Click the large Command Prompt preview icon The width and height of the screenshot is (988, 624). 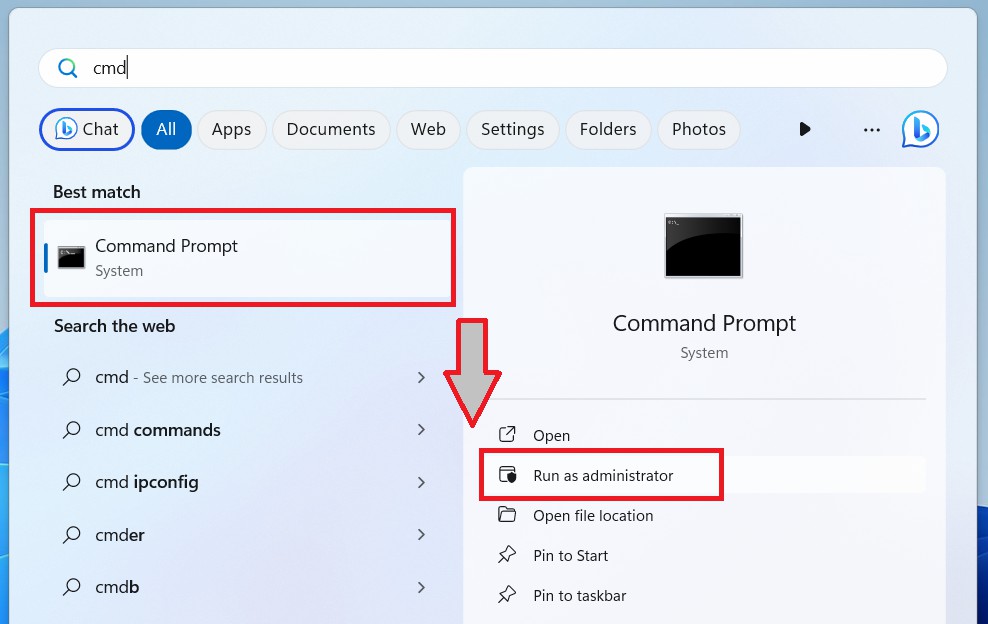703,246
